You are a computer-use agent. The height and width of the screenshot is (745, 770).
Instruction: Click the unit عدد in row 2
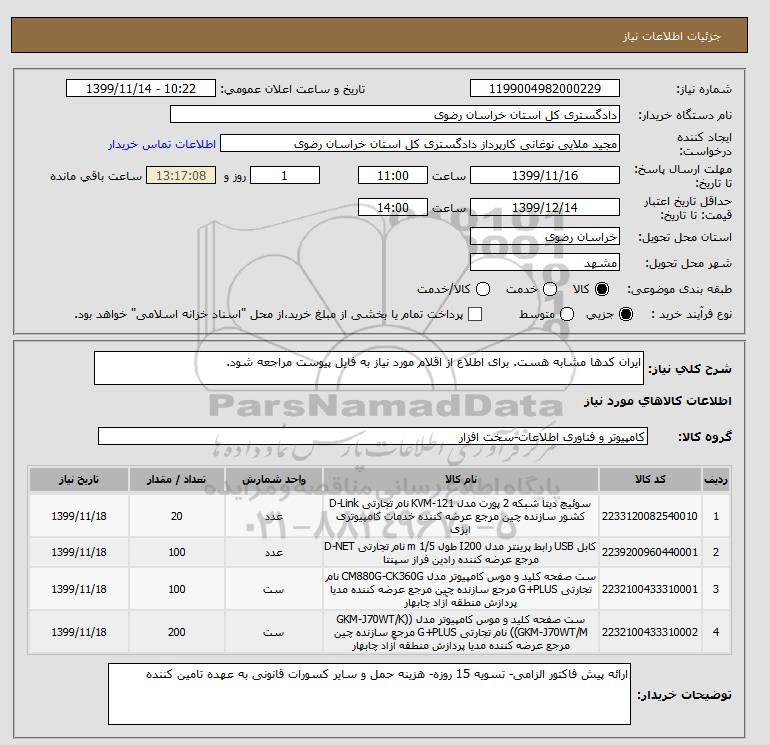coord(274,552)
